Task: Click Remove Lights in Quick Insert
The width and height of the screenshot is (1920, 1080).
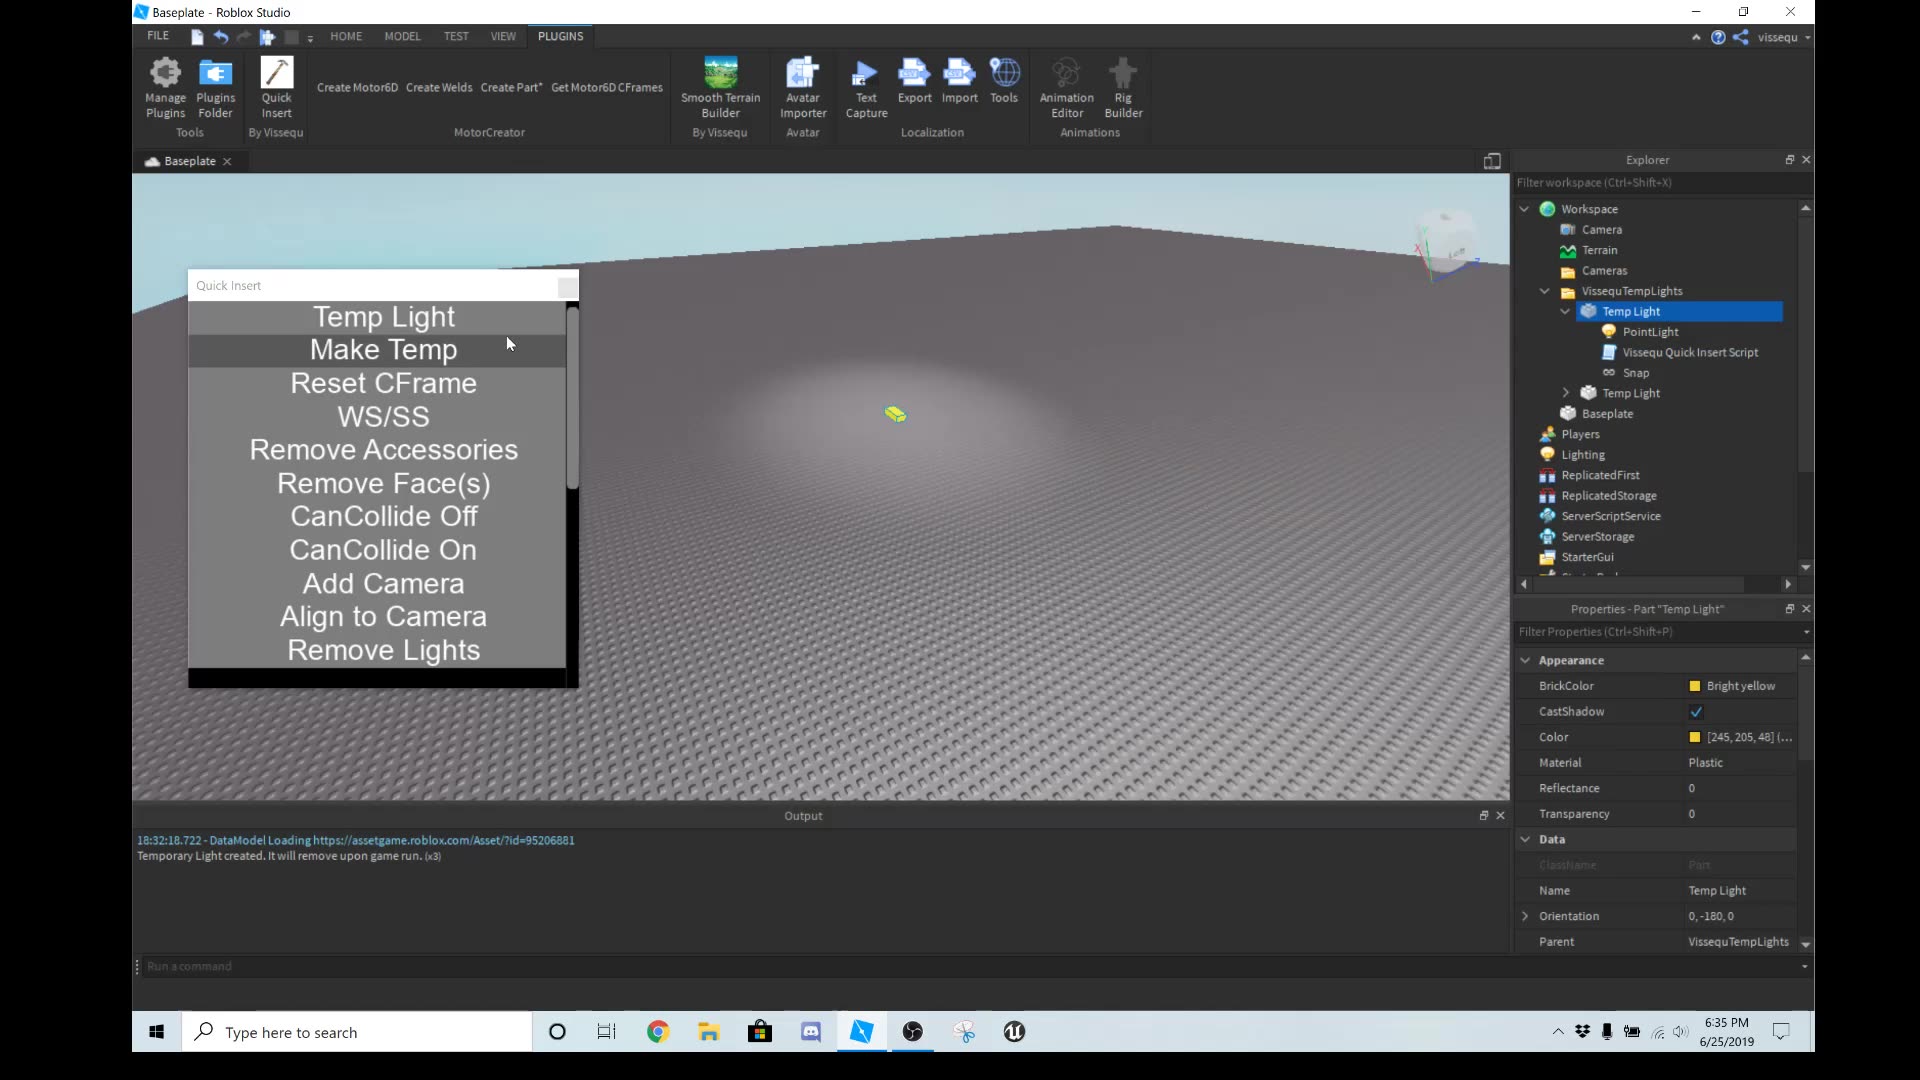Action: (383, 650)
